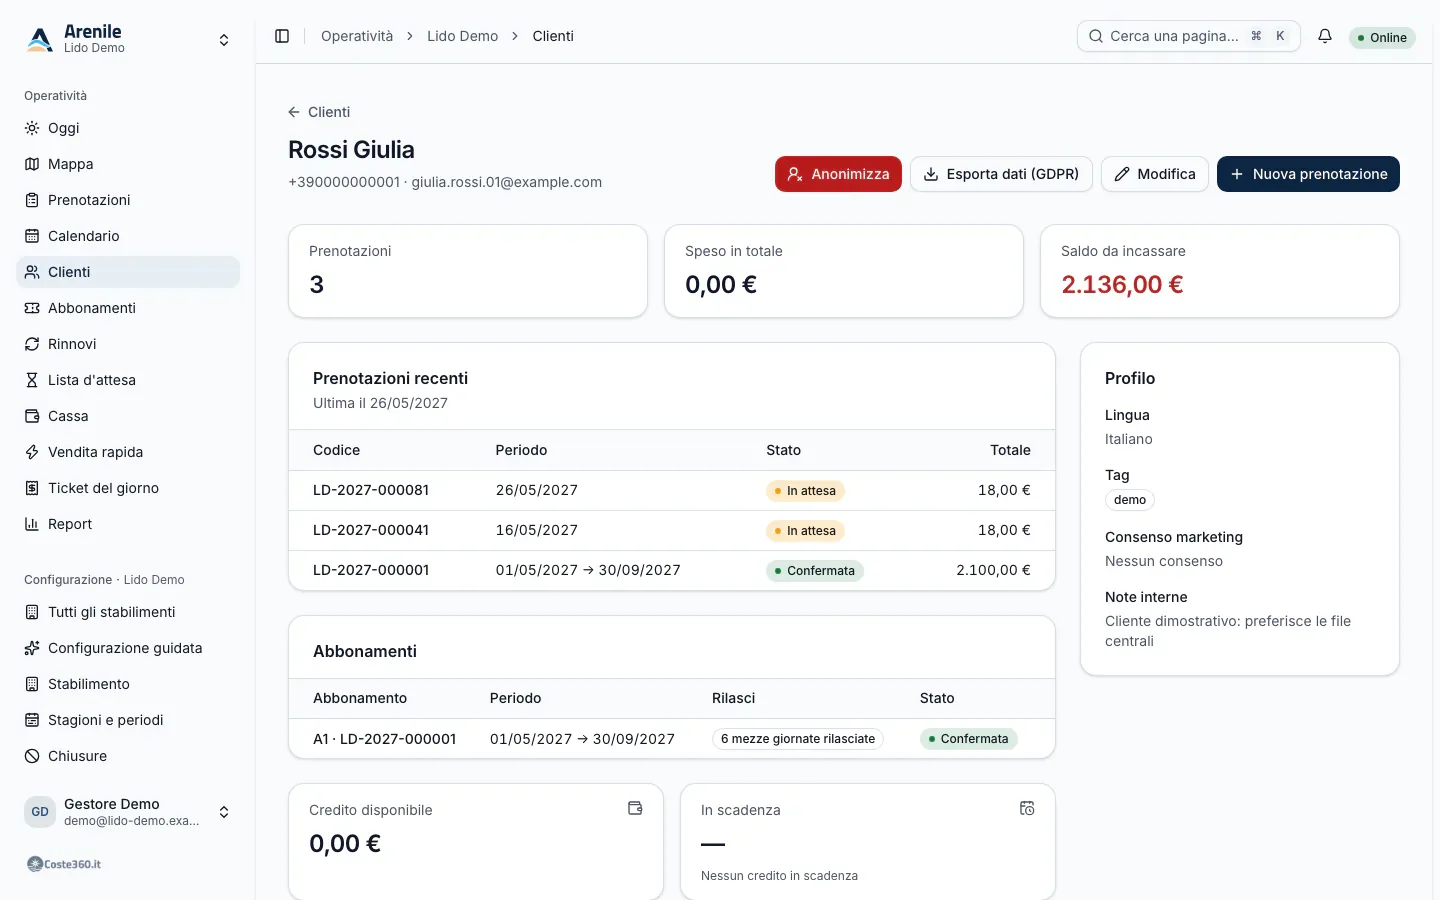Click the Anonimizza button
Viewport: 1440px width, 900px height.
838,174
